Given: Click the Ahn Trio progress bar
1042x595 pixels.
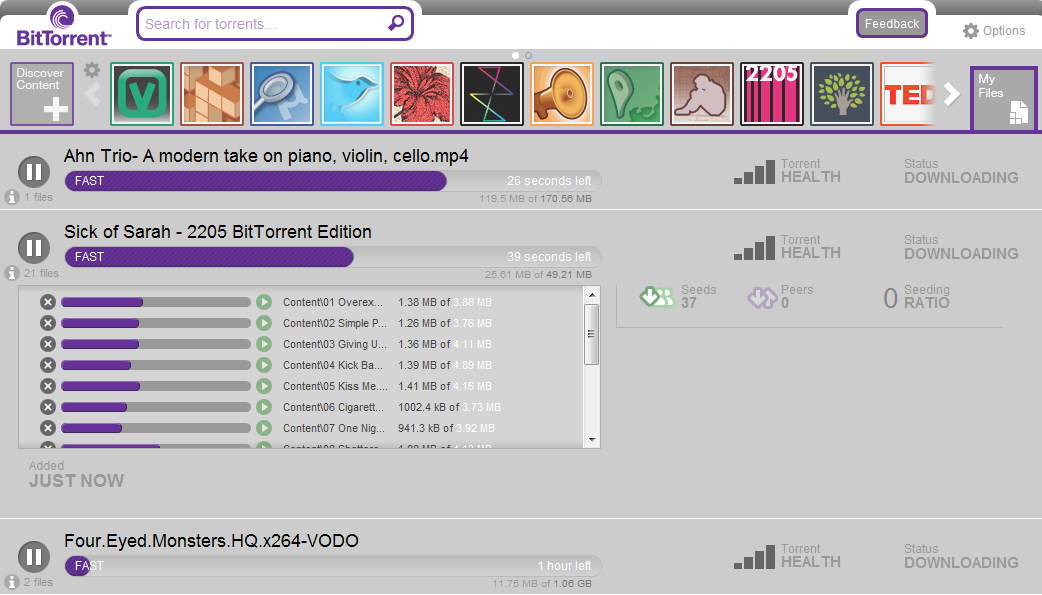Looking at the screenshot, I should (x=333, y=181).
